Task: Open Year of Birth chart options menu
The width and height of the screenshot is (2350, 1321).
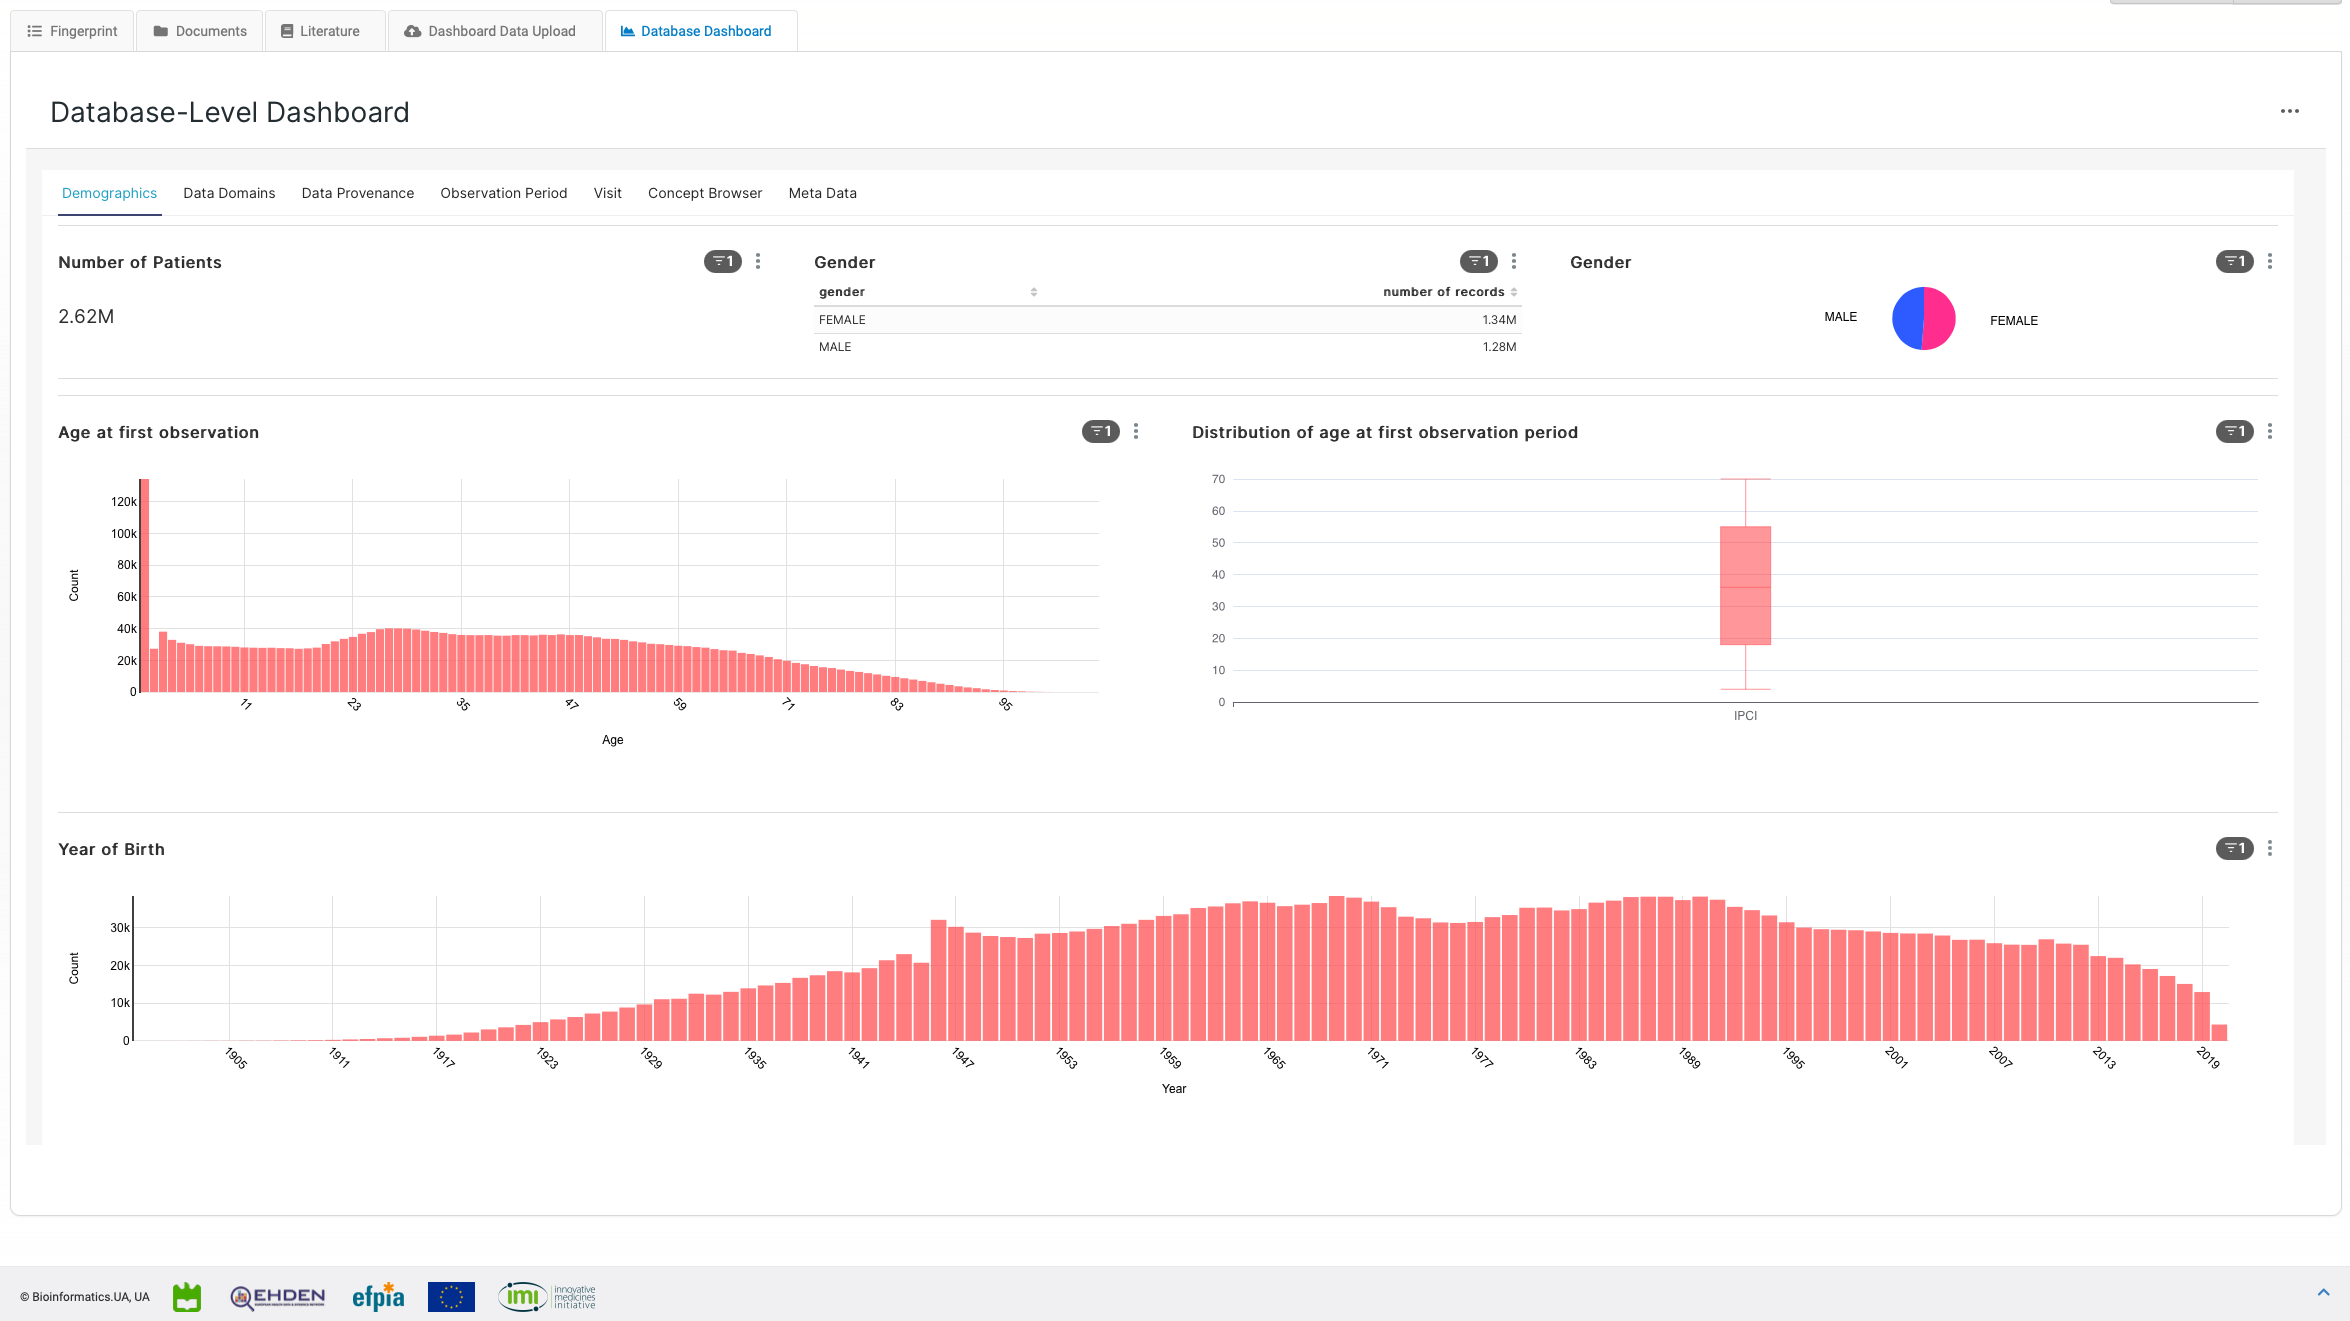Action: point(2269,848)
